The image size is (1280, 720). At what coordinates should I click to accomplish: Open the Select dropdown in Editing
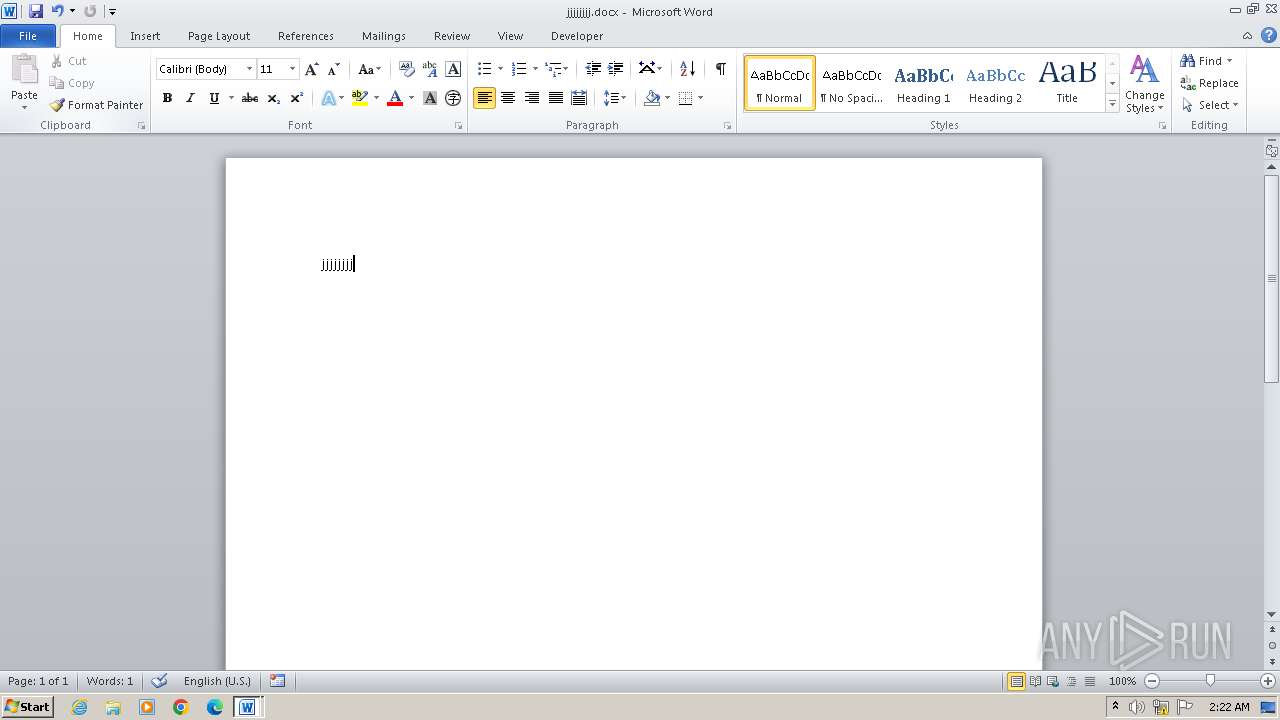tap(1210, 105)
